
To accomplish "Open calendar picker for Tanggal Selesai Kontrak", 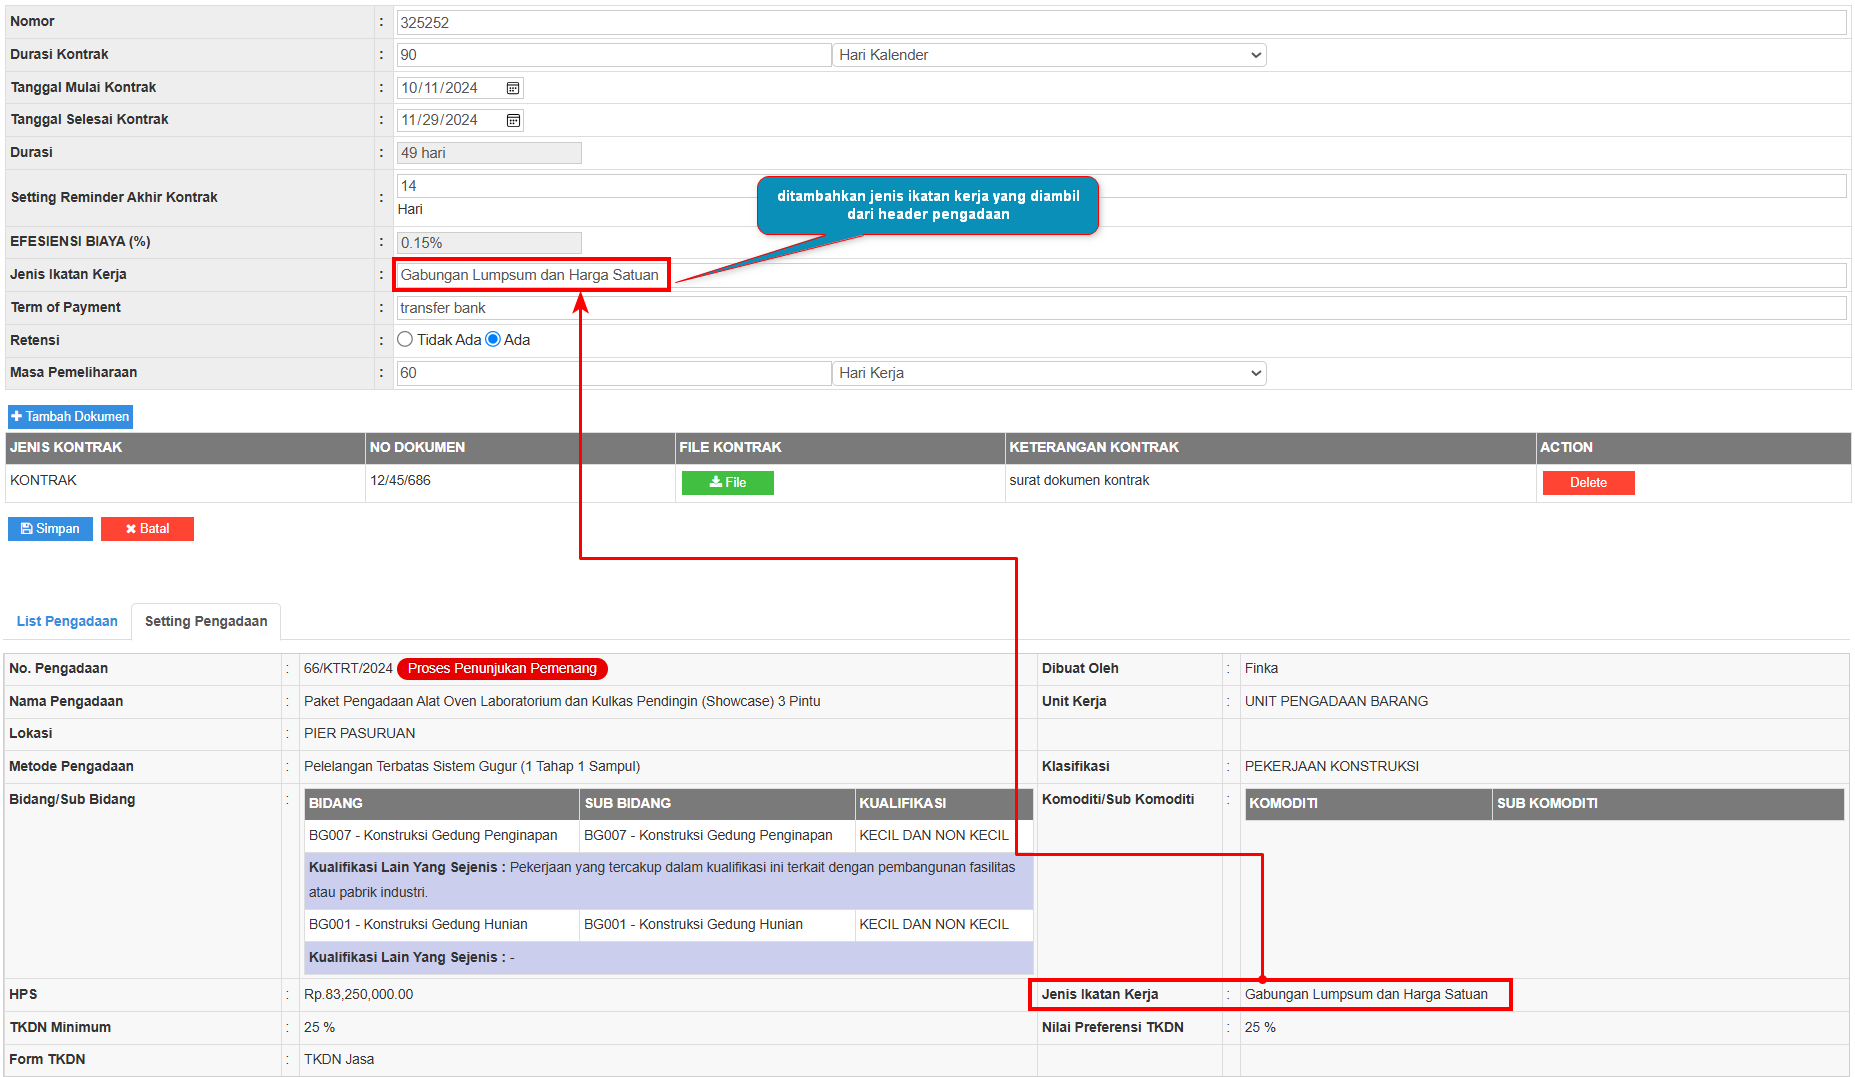I will coord(513,120).
